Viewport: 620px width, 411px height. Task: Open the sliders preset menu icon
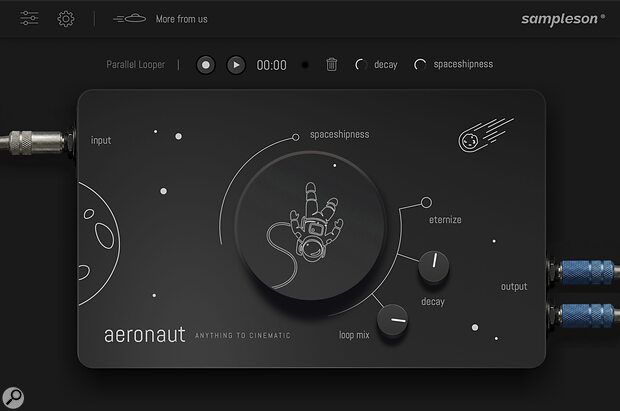pos(29,18)
